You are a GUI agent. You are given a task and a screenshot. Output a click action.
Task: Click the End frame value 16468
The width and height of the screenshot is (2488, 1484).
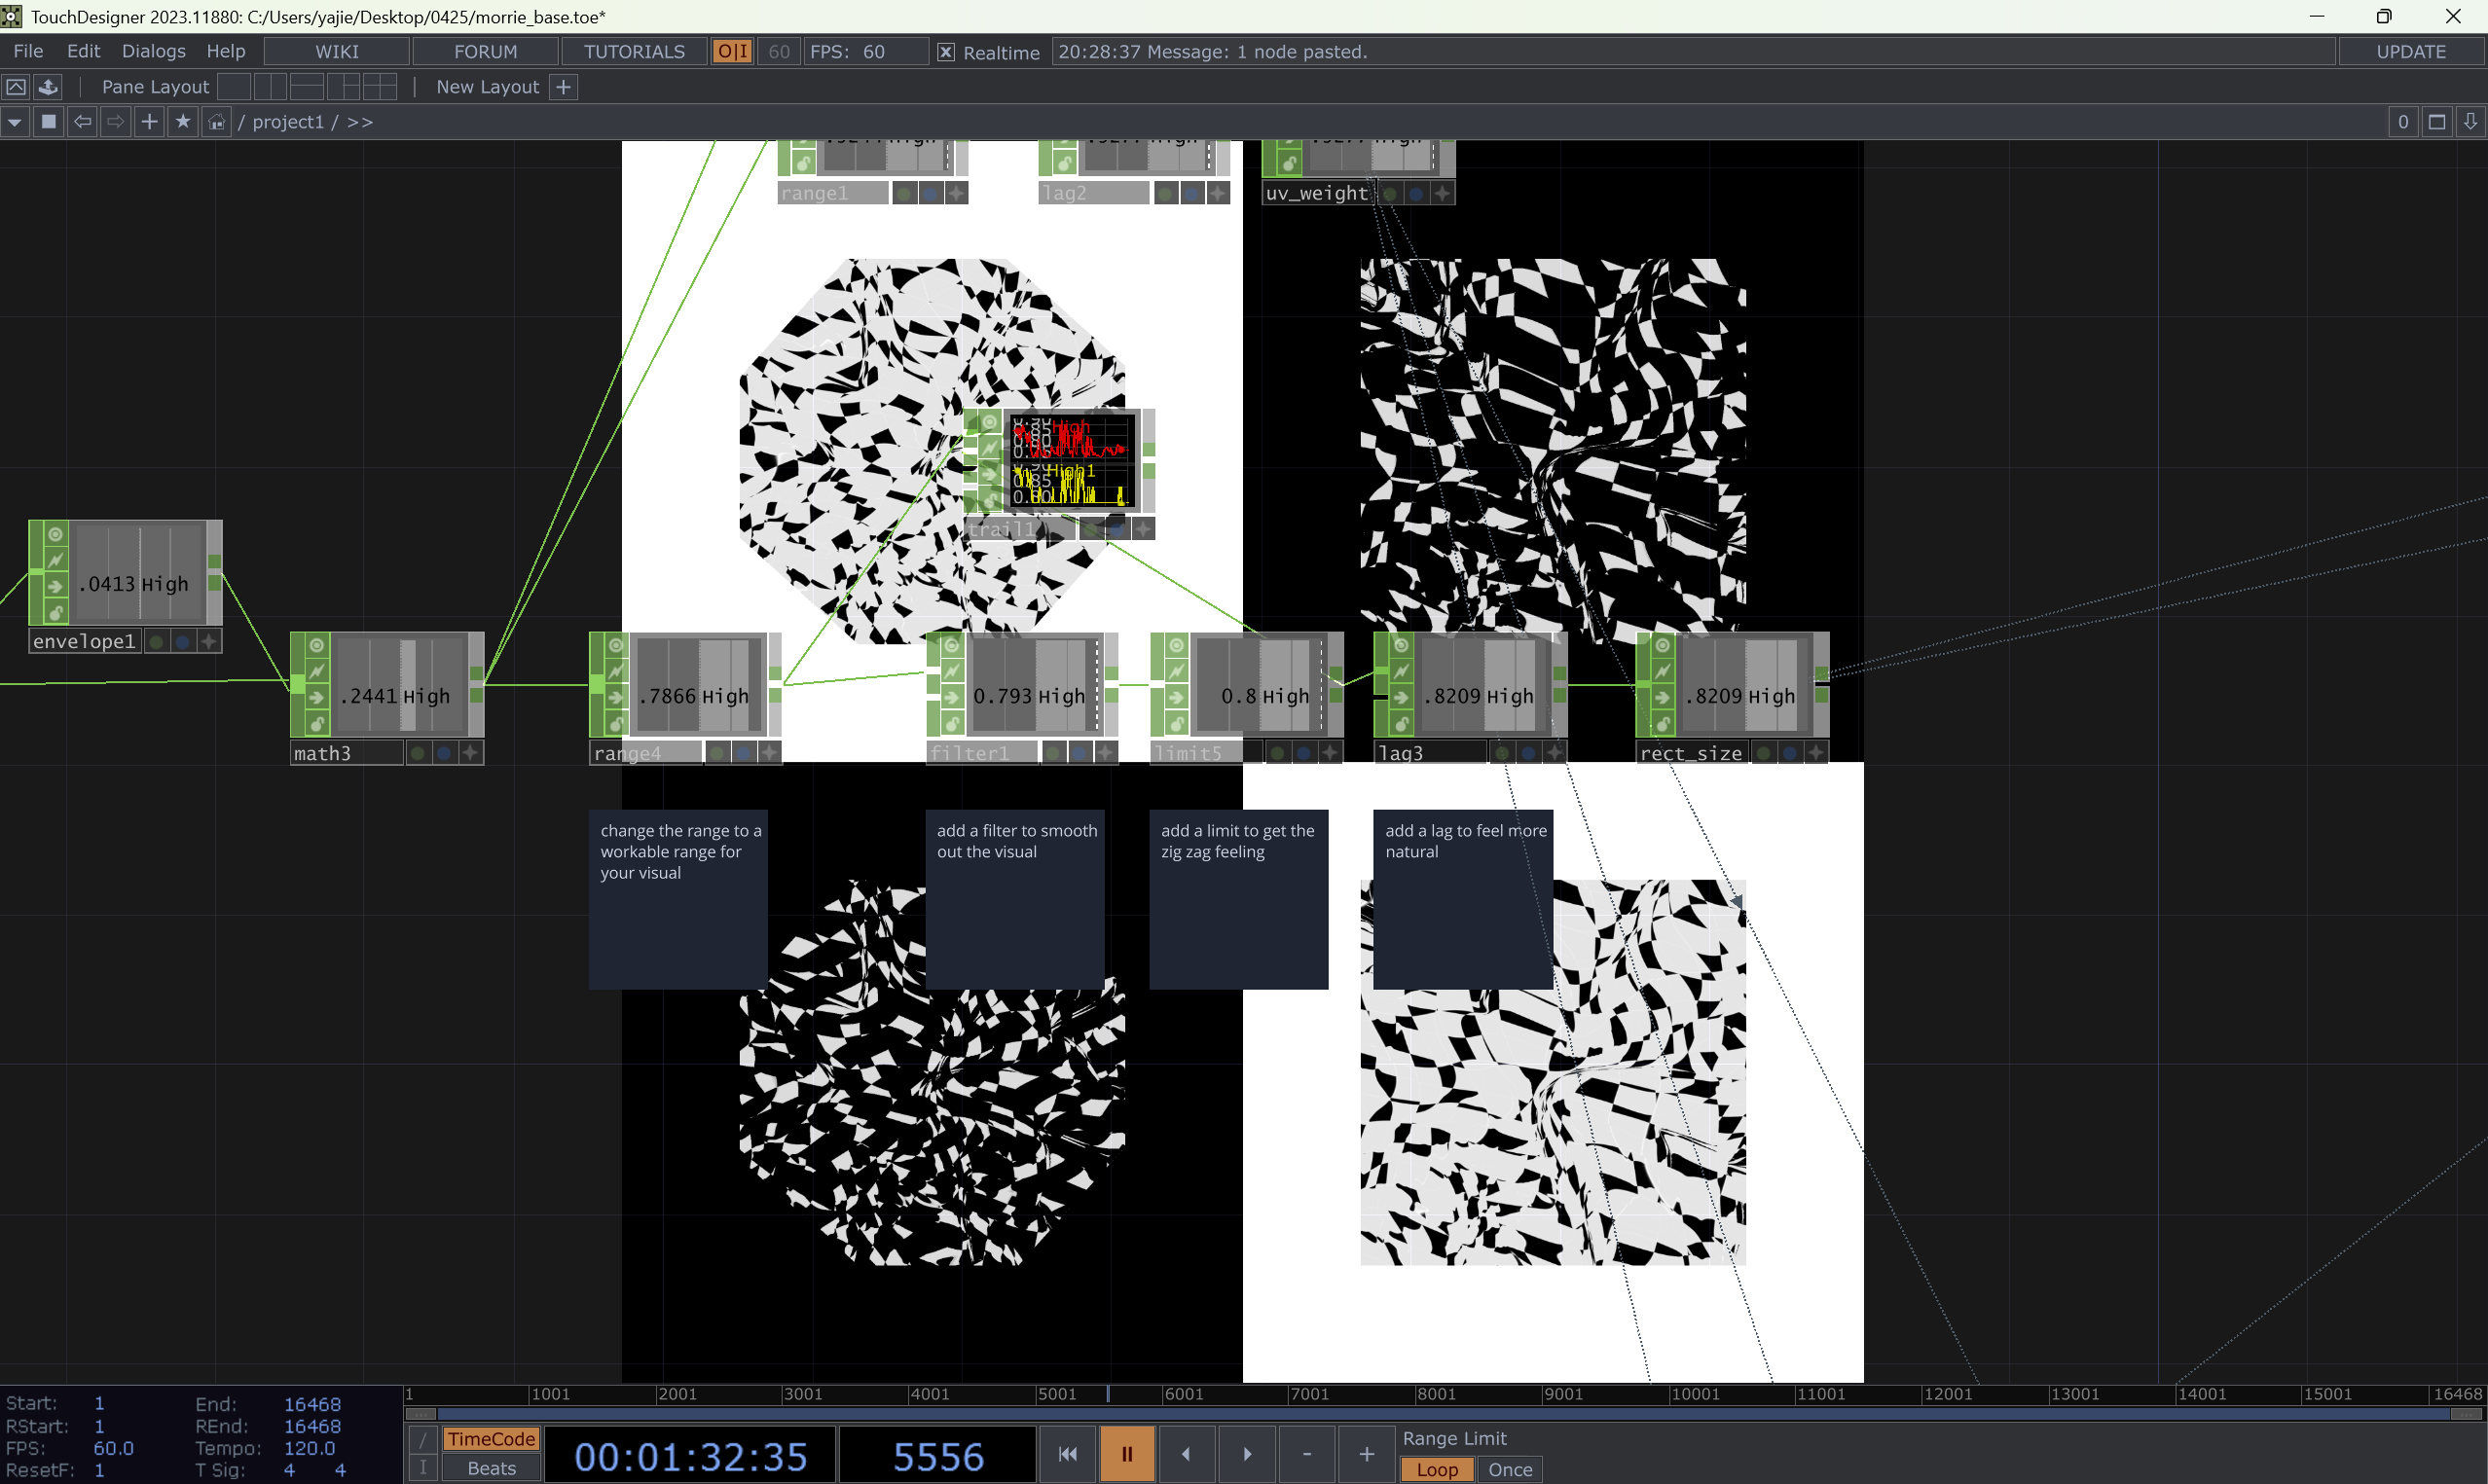pos(312,1404)
